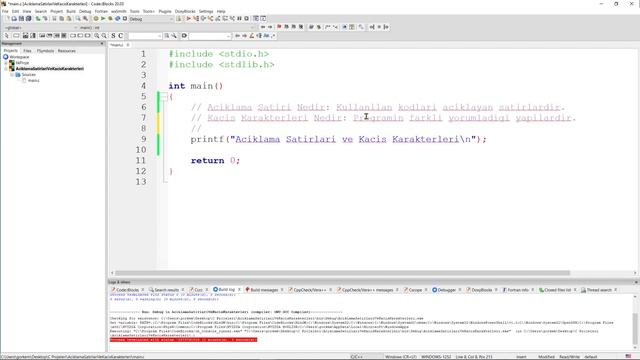Click the Cut icon

click(x=54, y=19)
